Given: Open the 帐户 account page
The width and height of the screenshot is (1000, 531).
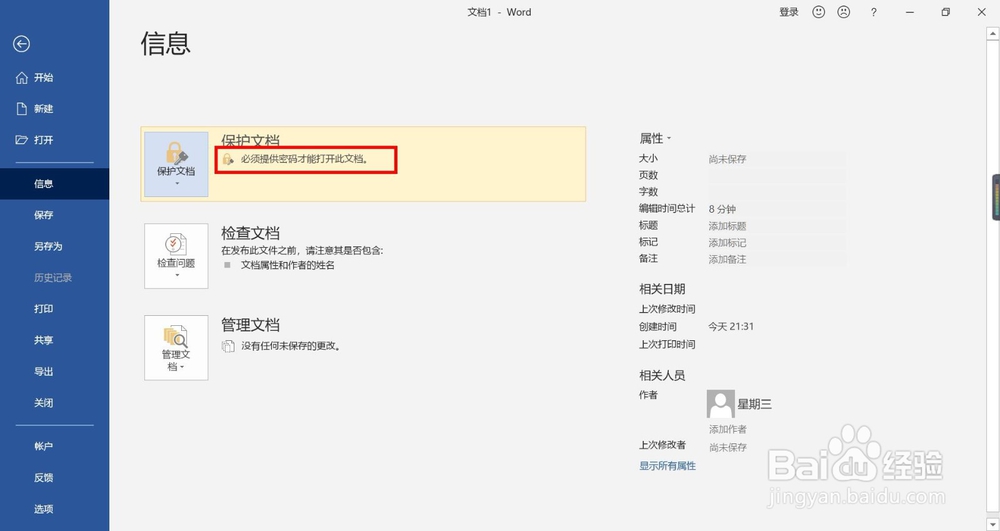Looking at the screenshot, I should [x=43, y=446].
